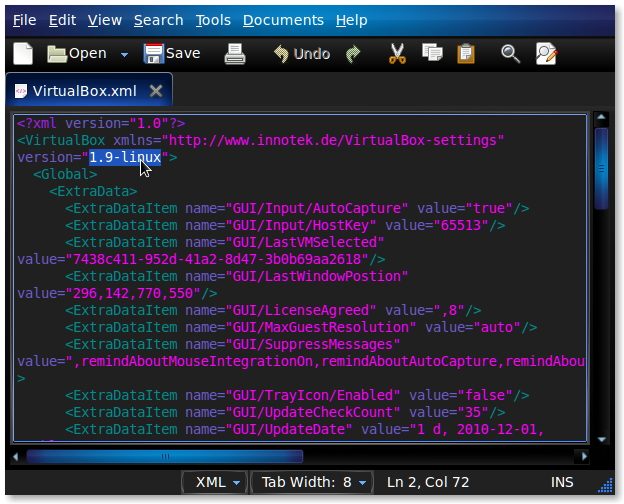624x504 pixels.
Task: Click the "GUI/LastVMSelected" attribute text
Action: pyautogui.click(x=304, y=242)
